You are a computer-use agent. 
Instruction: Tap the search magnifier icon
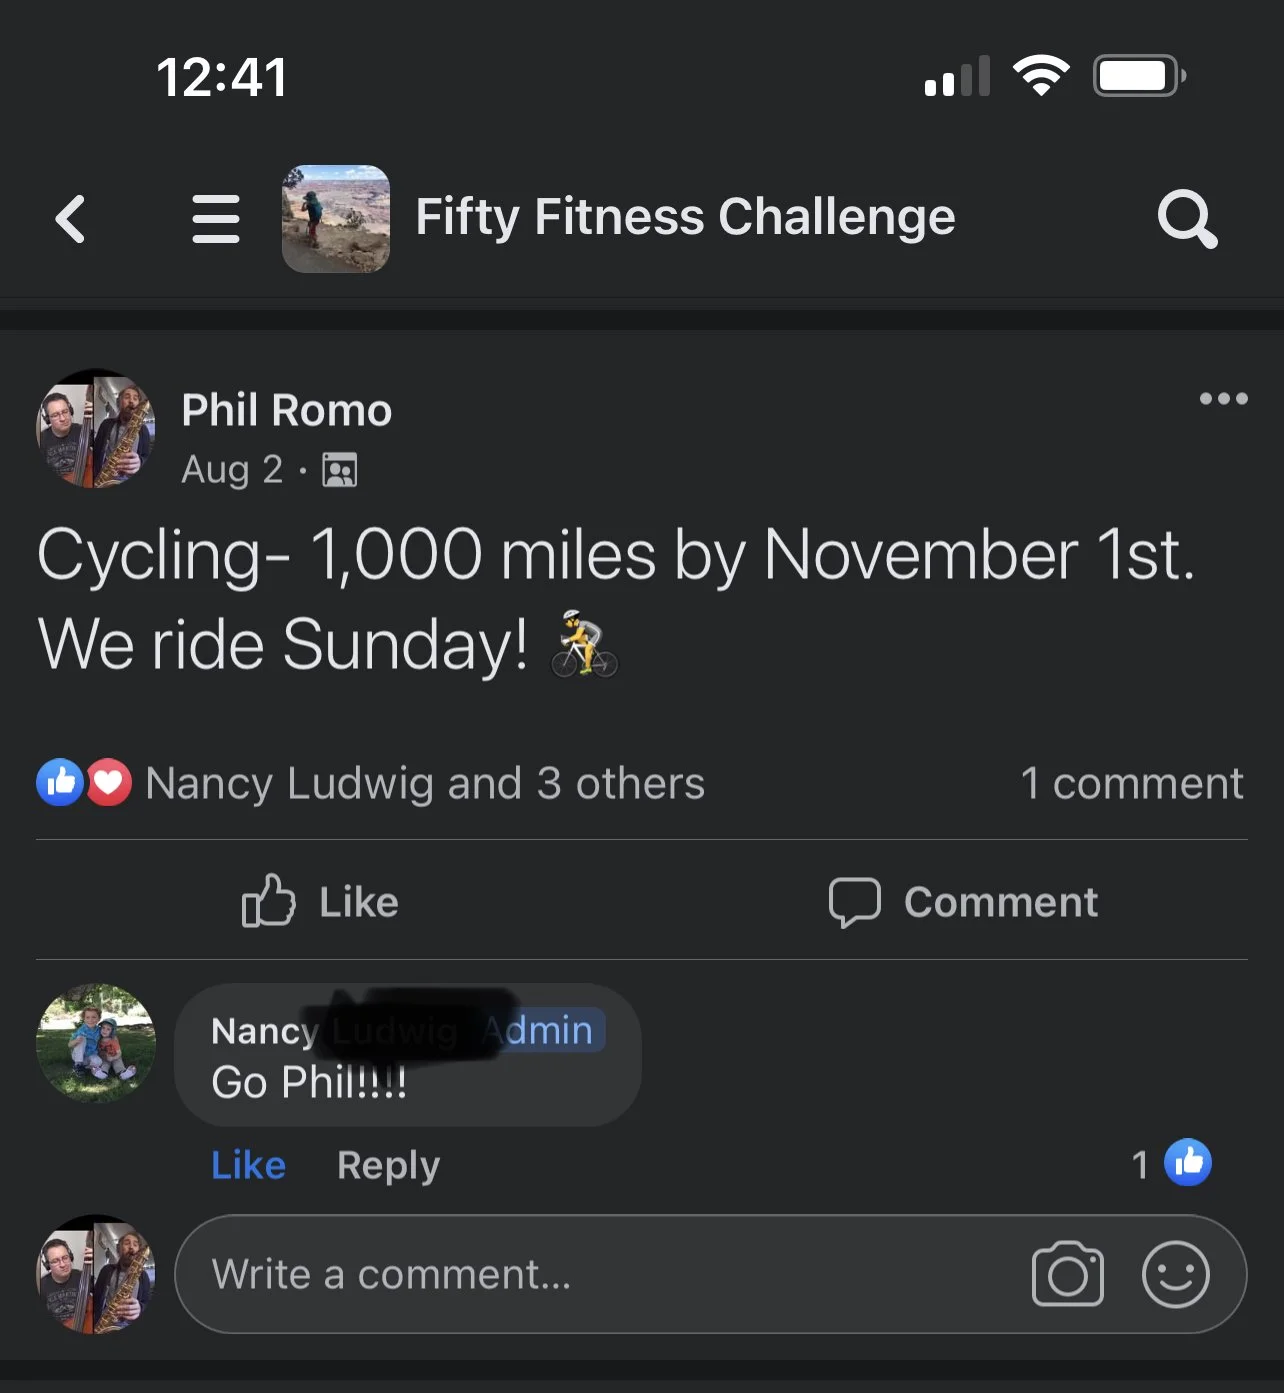(1187, 218)
